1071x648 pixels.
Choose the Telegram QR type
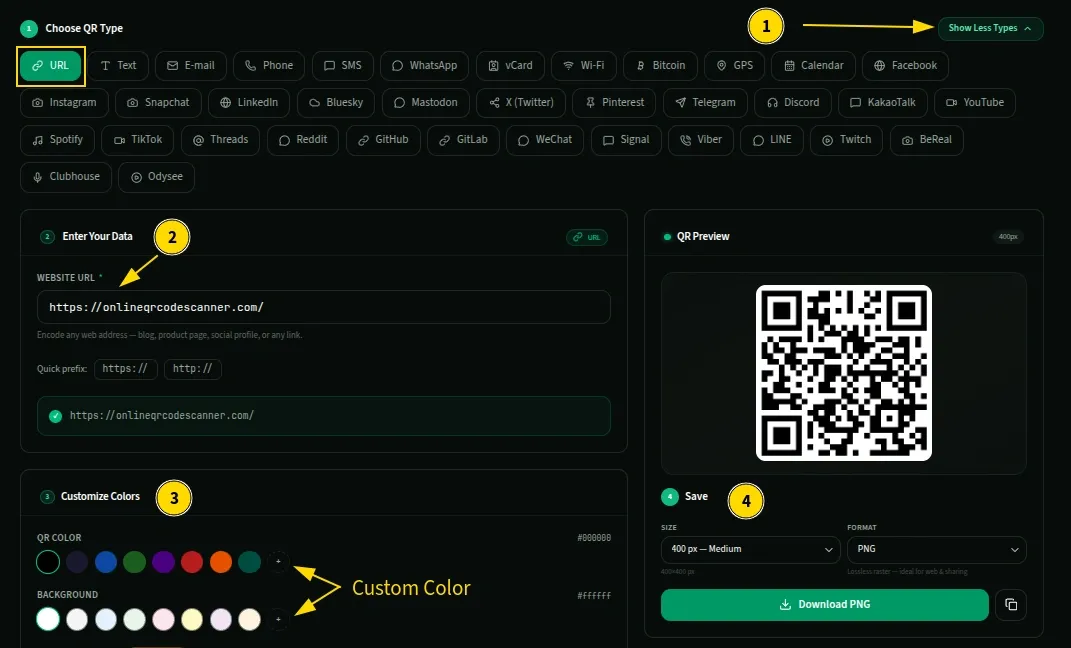point(705,102)
